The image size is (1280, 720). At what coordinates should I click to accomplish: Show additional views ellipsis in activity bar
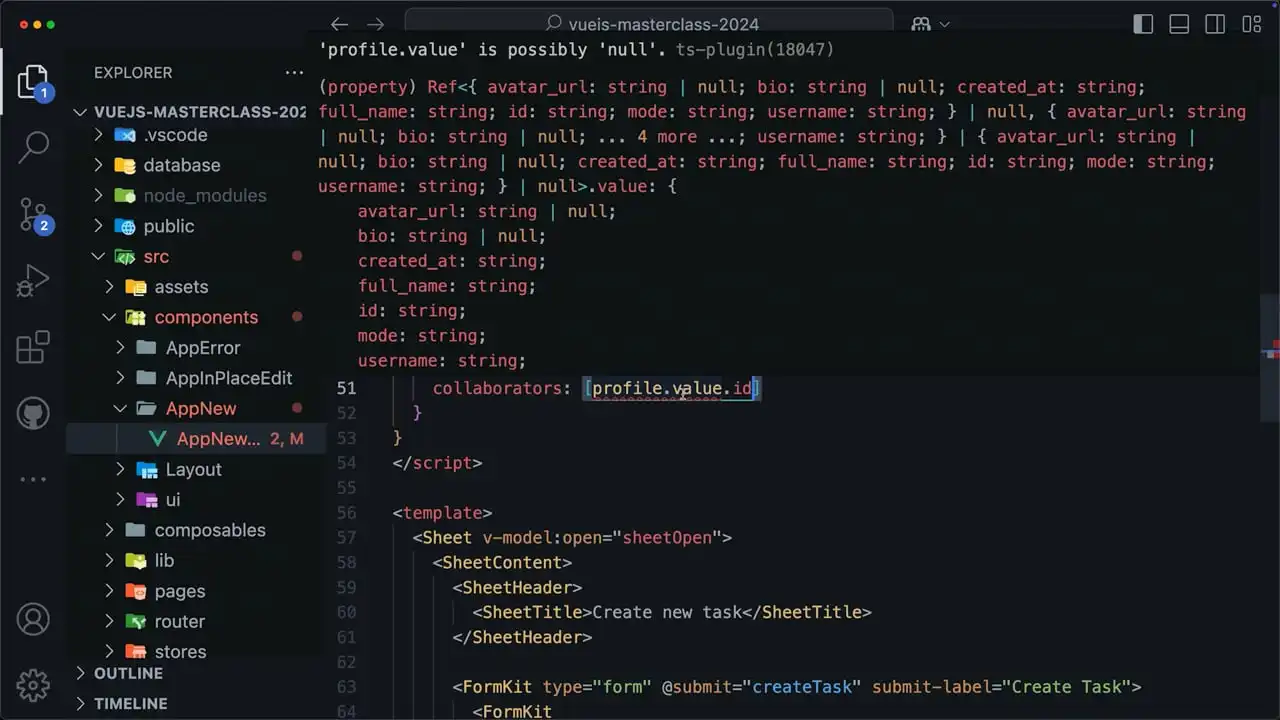pyautogui.click(x=33, y=479)
